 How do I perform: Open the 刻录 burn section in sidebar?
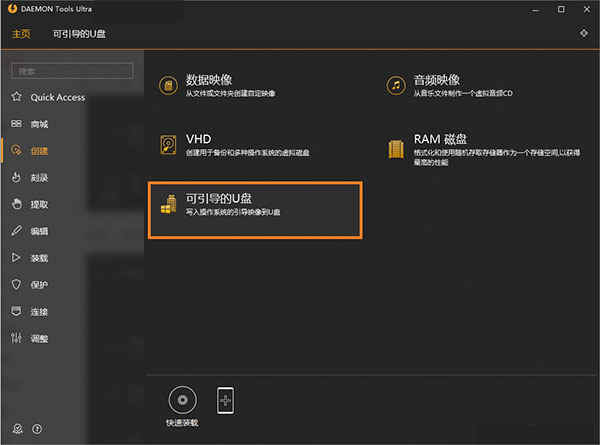click(x=29, y=178)
